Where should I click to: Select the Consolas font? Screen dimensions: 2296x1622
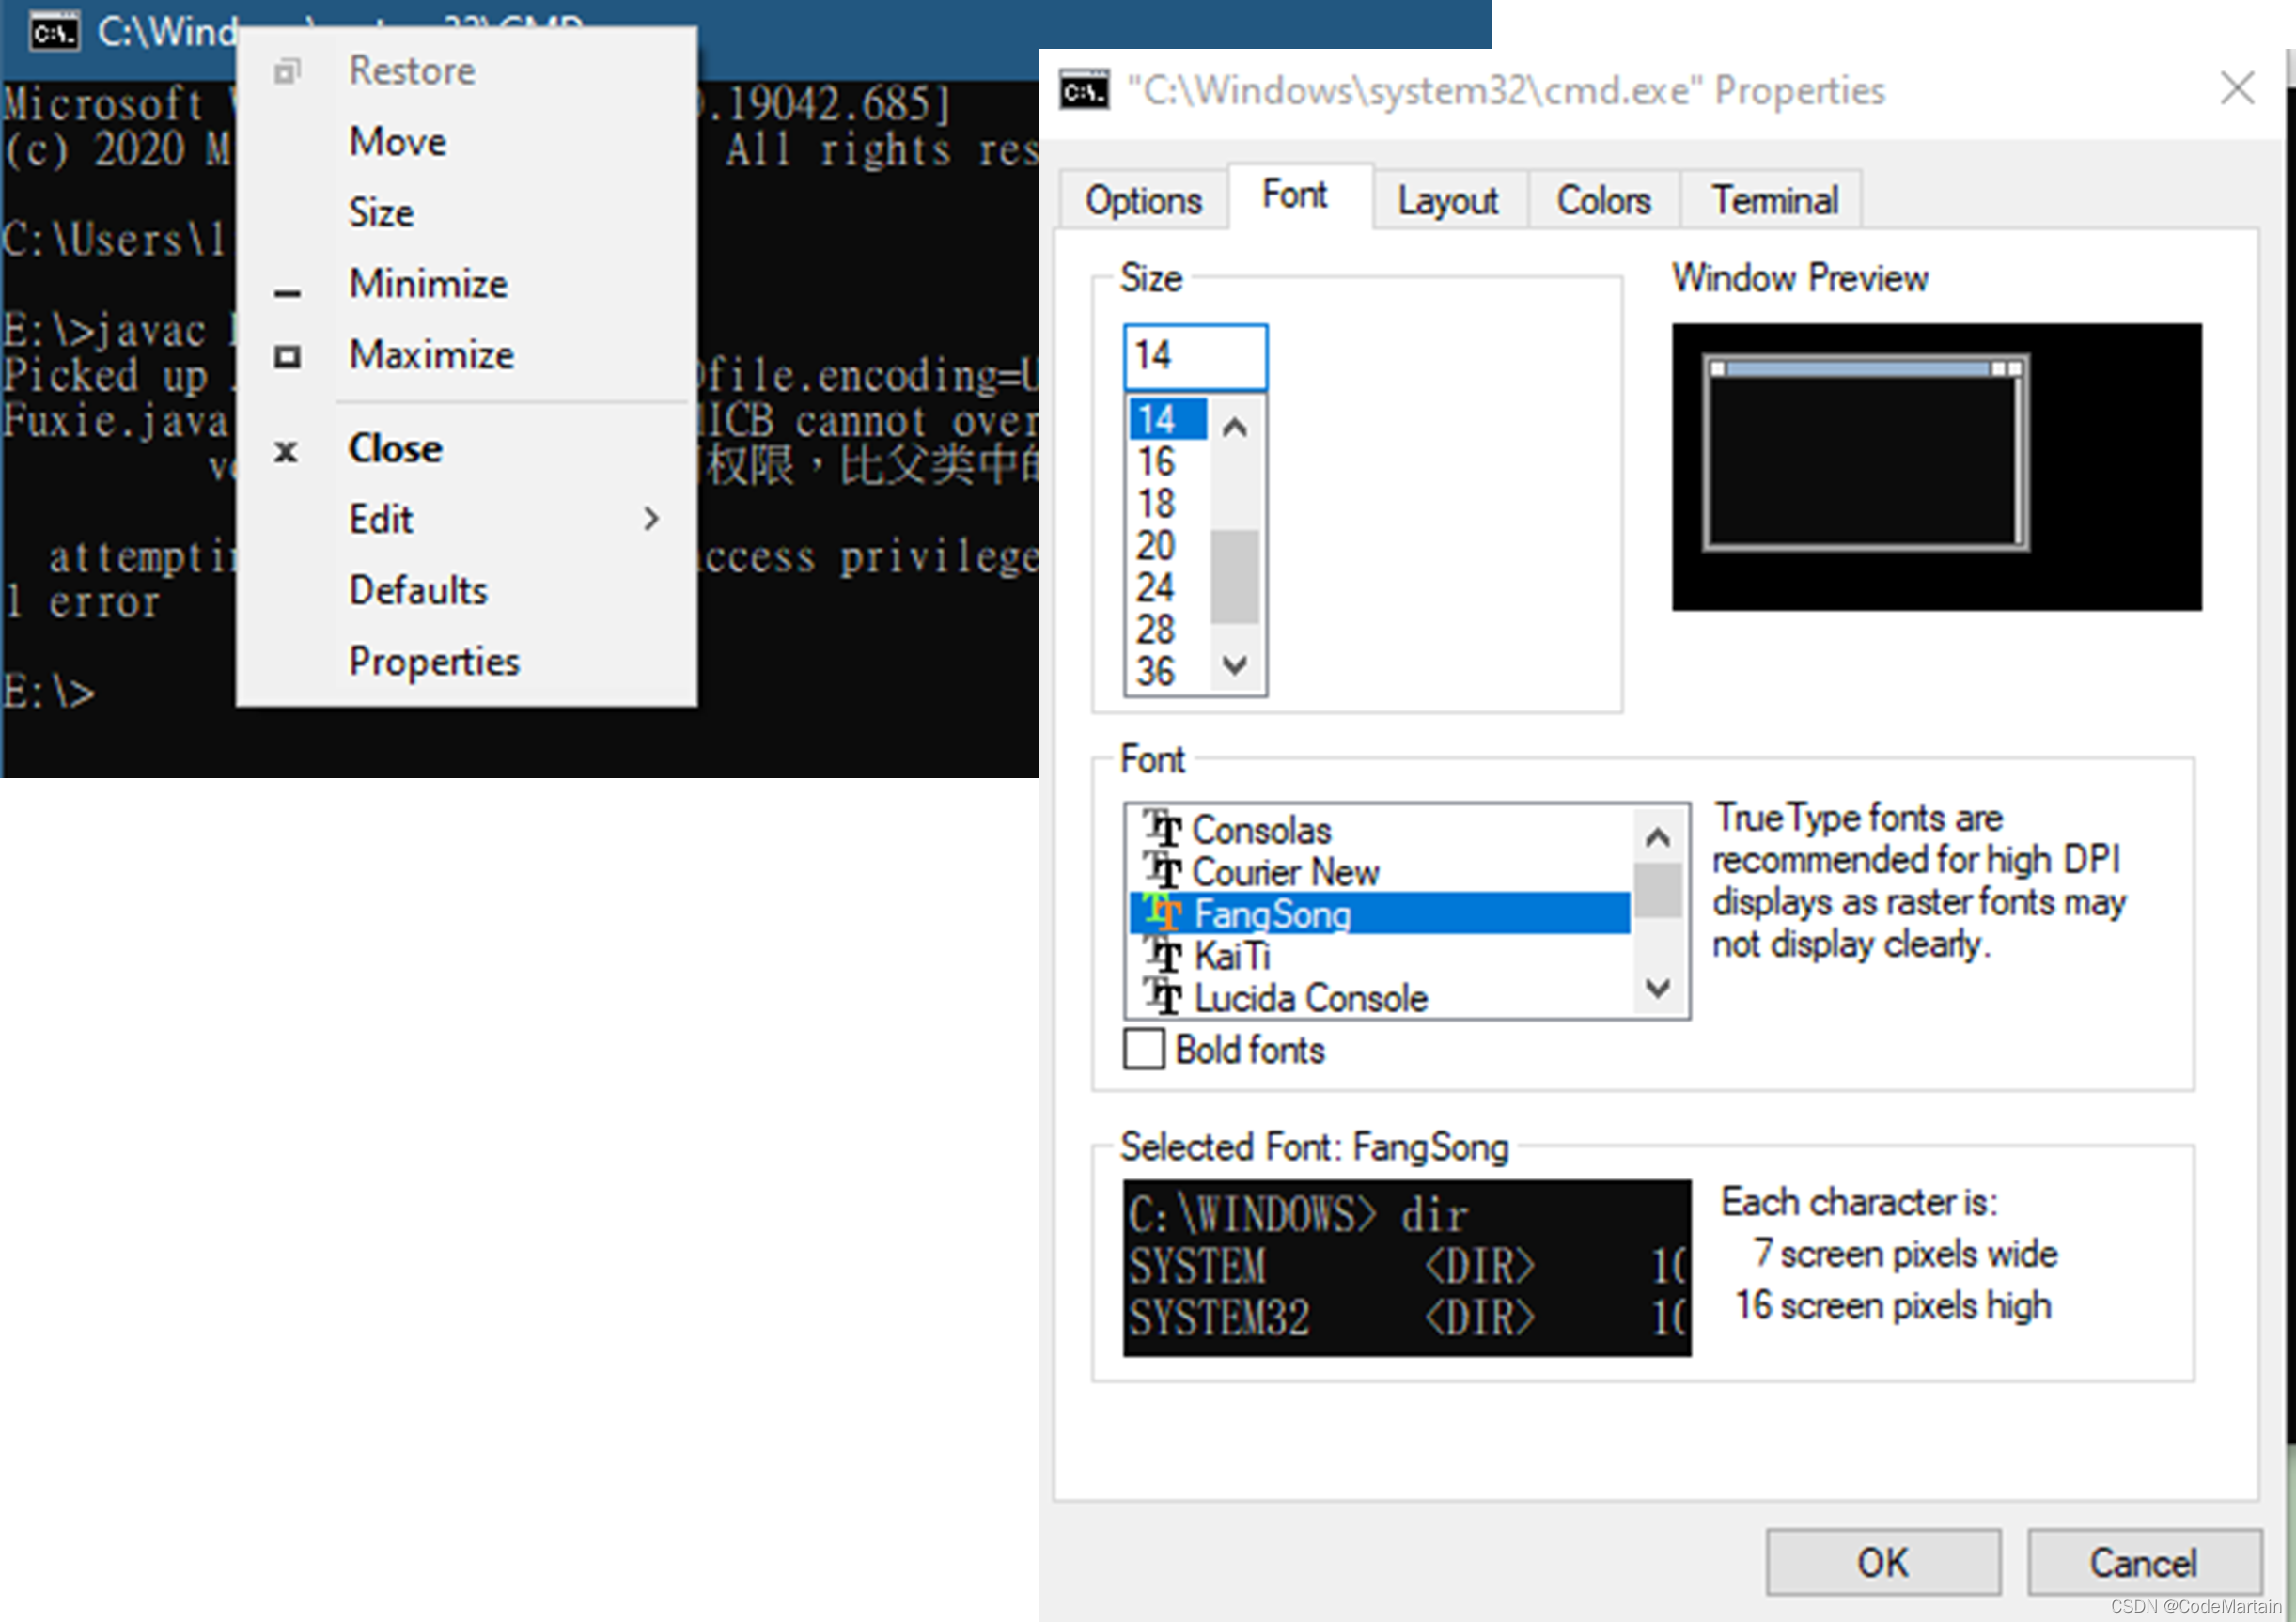[1379, 829]
